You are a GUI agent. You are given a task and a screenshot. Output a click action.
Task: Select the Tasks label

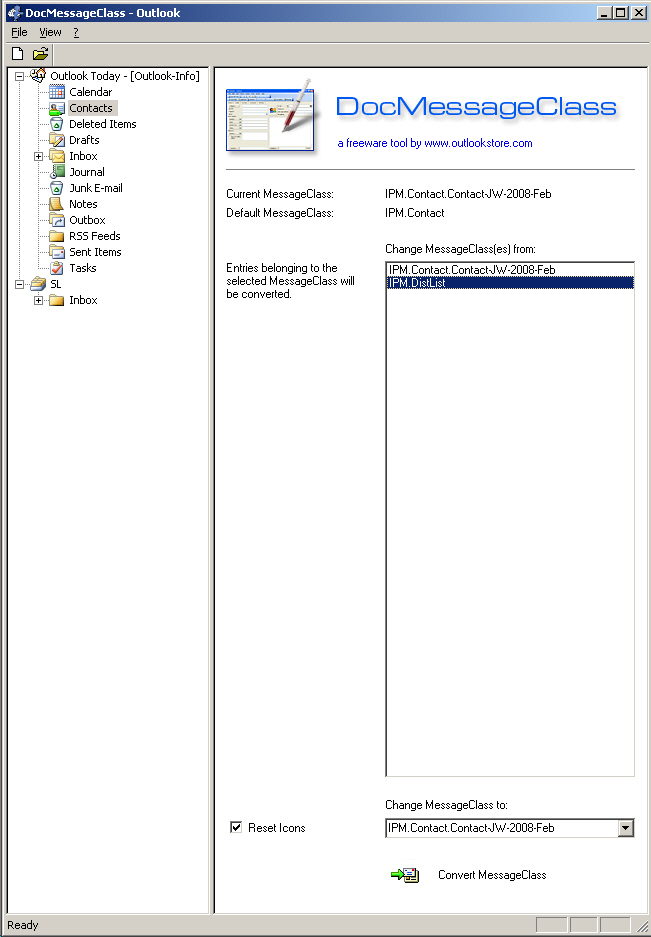[x=83, y=268]
